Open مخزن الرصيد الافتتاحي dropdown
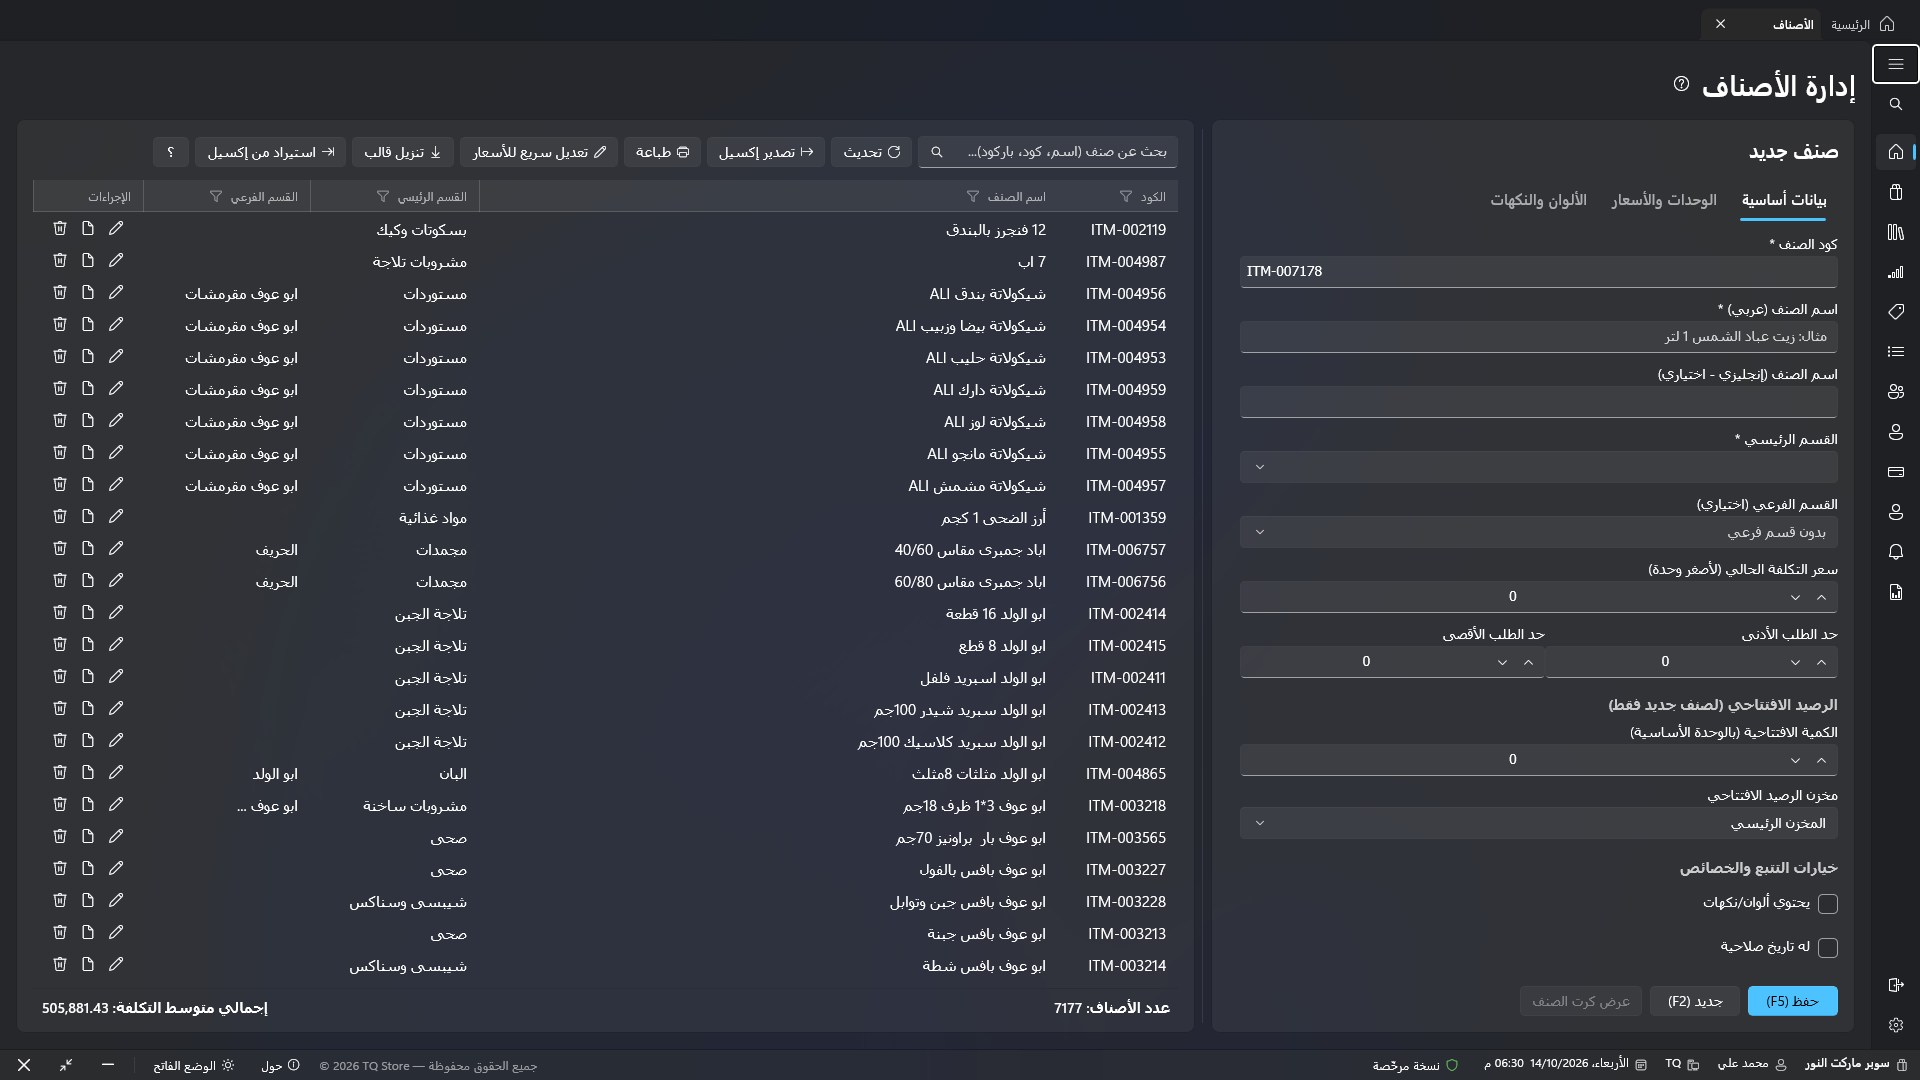1920x1080 pixels. (1538, 824)
